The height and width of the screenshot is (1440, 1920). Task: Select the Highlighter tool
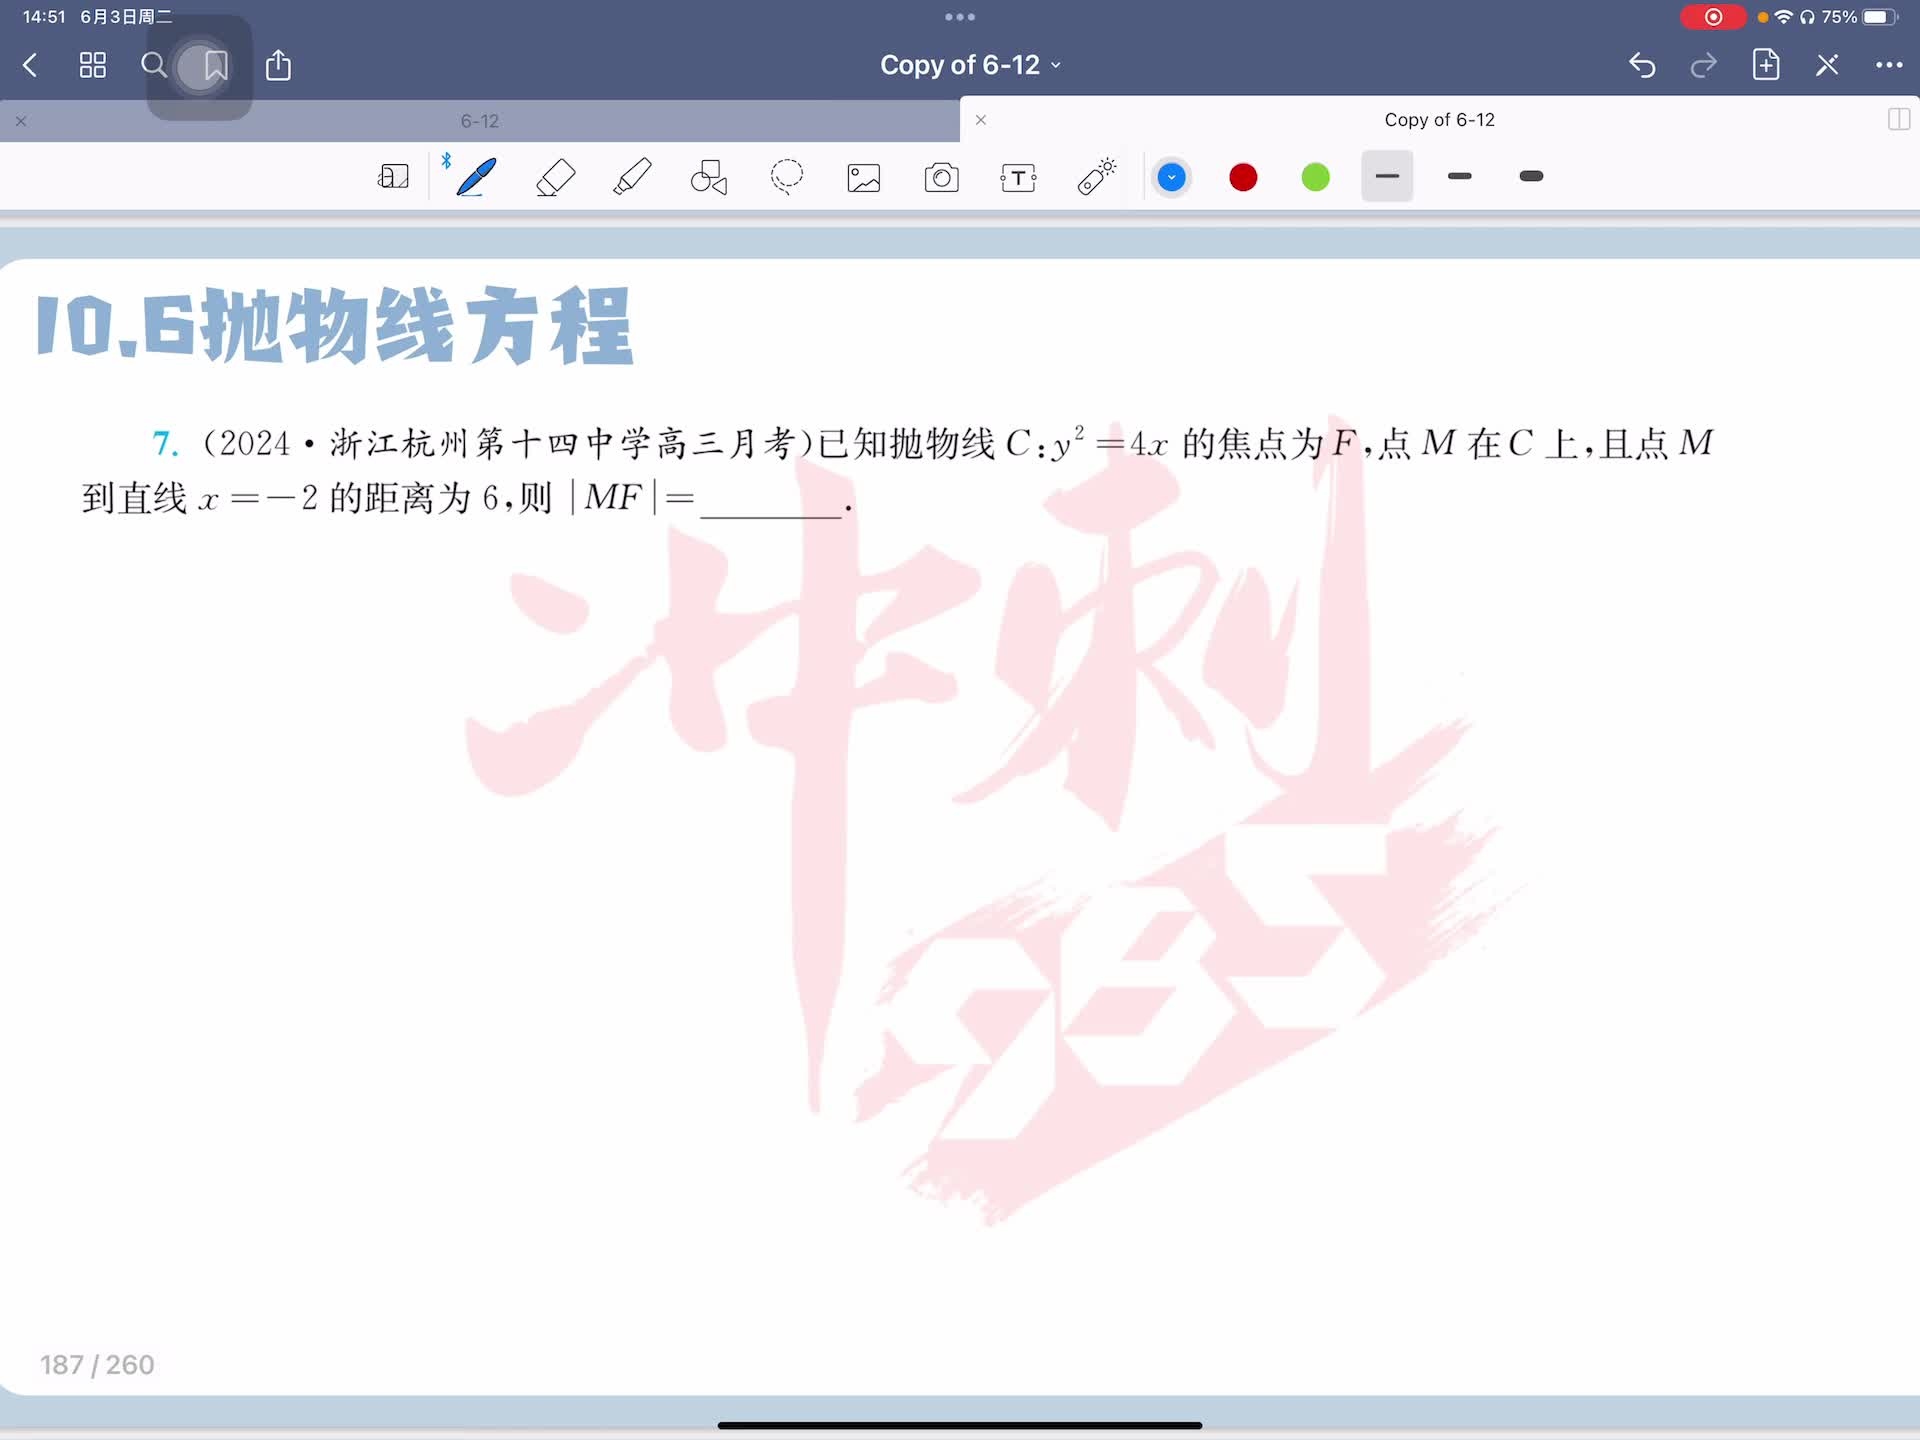click(x=632, y=177)
